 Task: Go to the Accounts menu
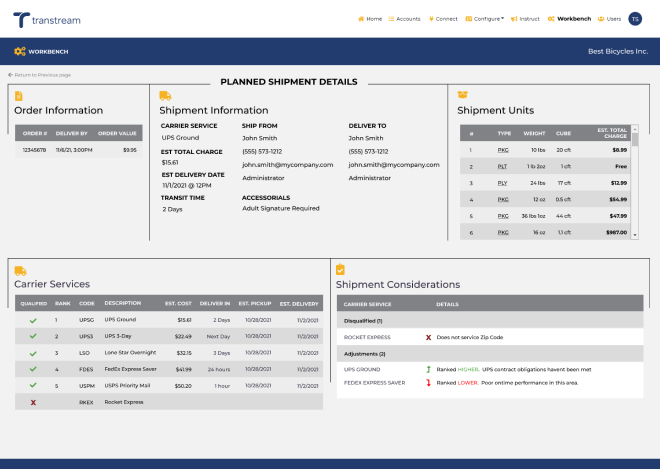405,18
